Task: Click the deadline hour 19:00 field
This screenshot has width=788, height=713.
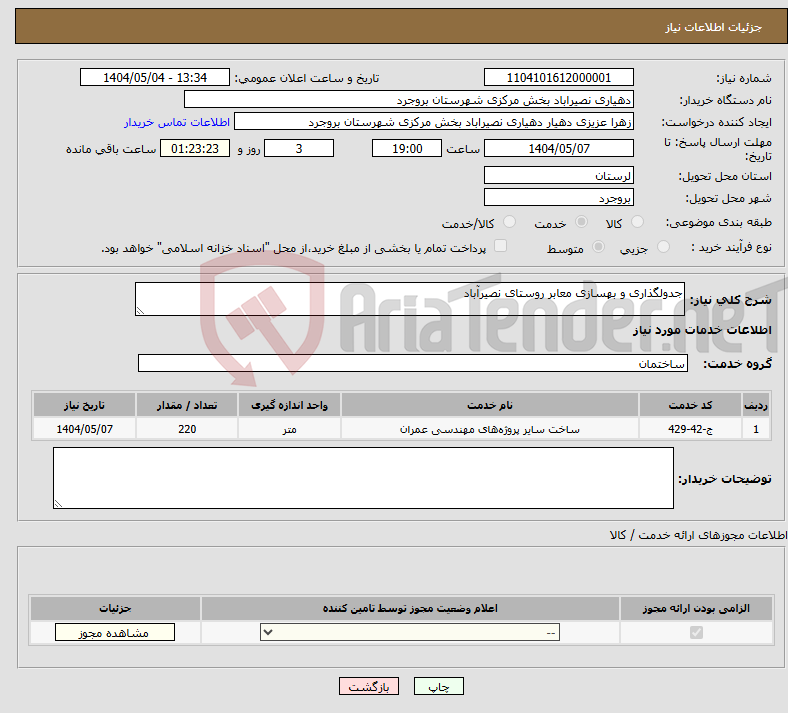Action: pos(407,148)
